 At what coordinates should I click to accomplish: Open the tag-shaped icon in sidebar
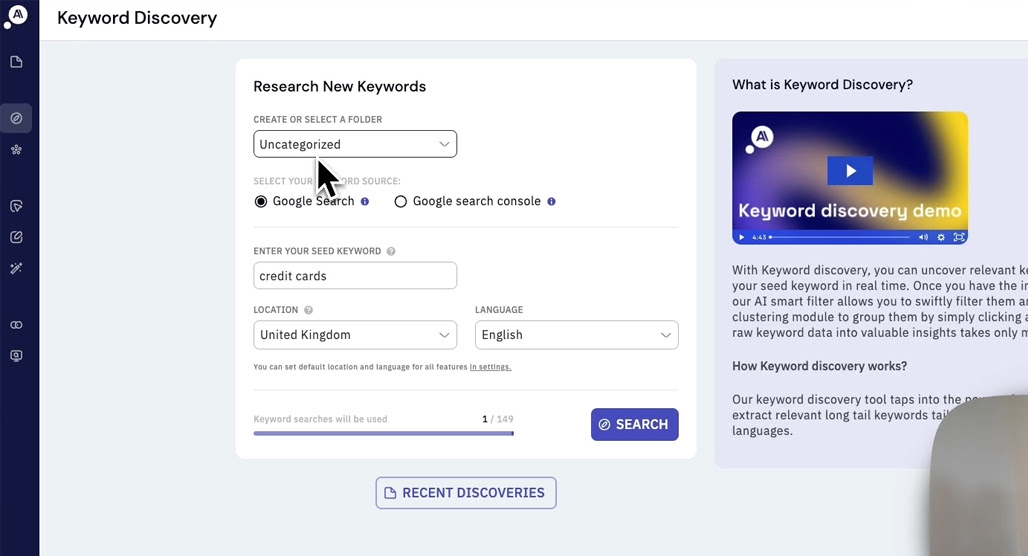point(16,206)
